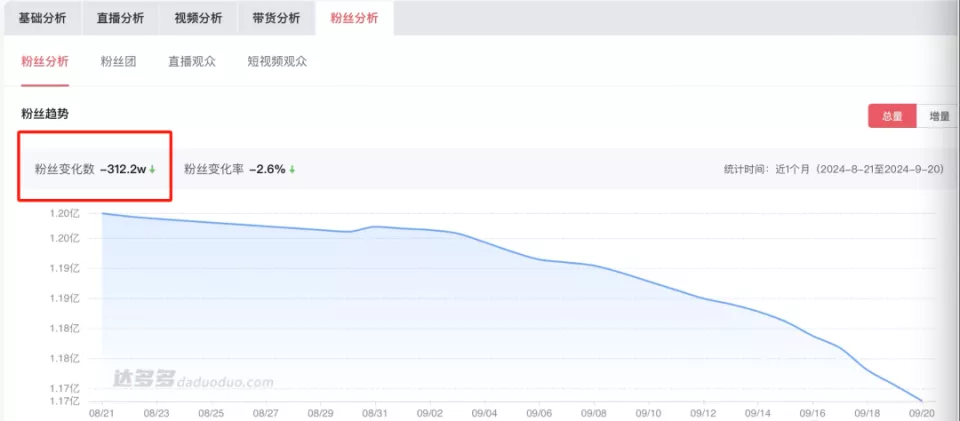
Task: Switch to the 直播分析 tab
Action: click(120, 18)
